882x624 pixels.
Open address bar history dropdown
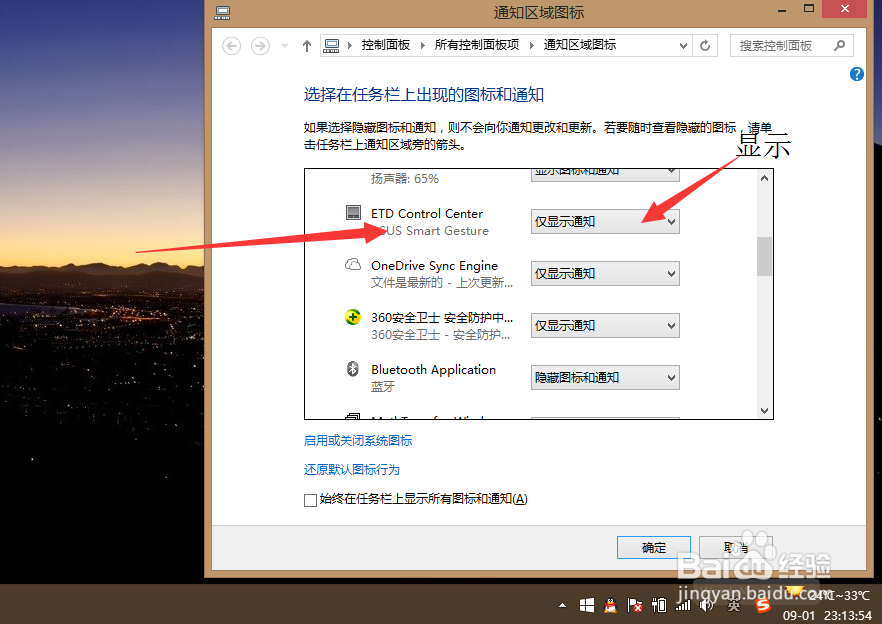click(x=683, y=46)
